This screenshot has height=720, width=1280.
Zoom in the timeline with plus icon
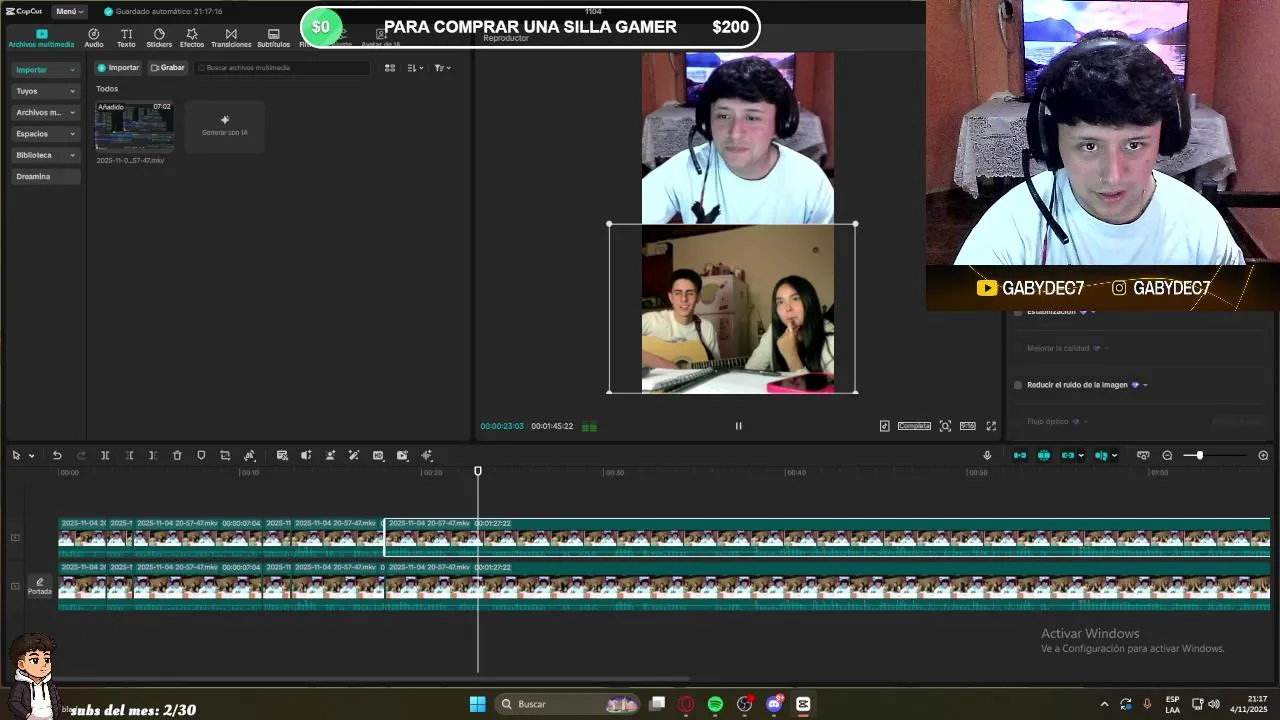[x=1263, y=456]
